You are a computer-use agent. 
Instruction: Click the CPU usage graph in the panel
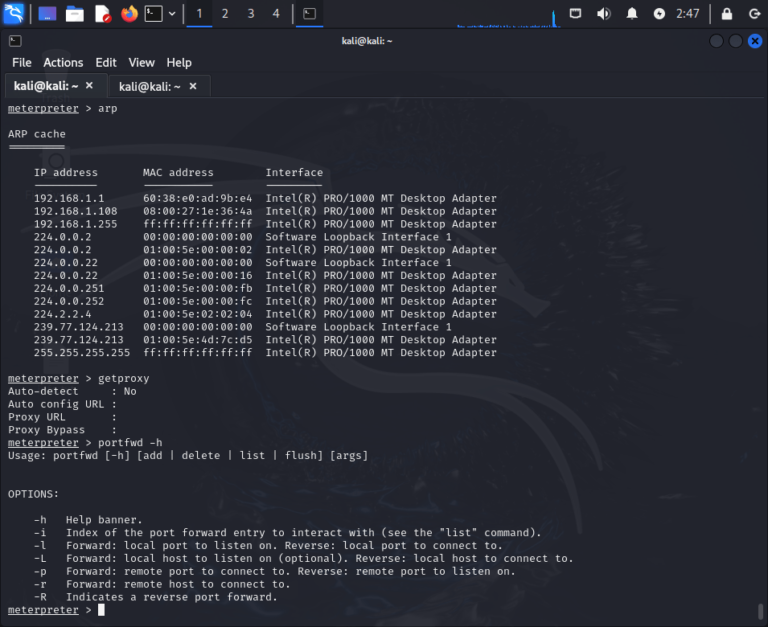(508, 19)
